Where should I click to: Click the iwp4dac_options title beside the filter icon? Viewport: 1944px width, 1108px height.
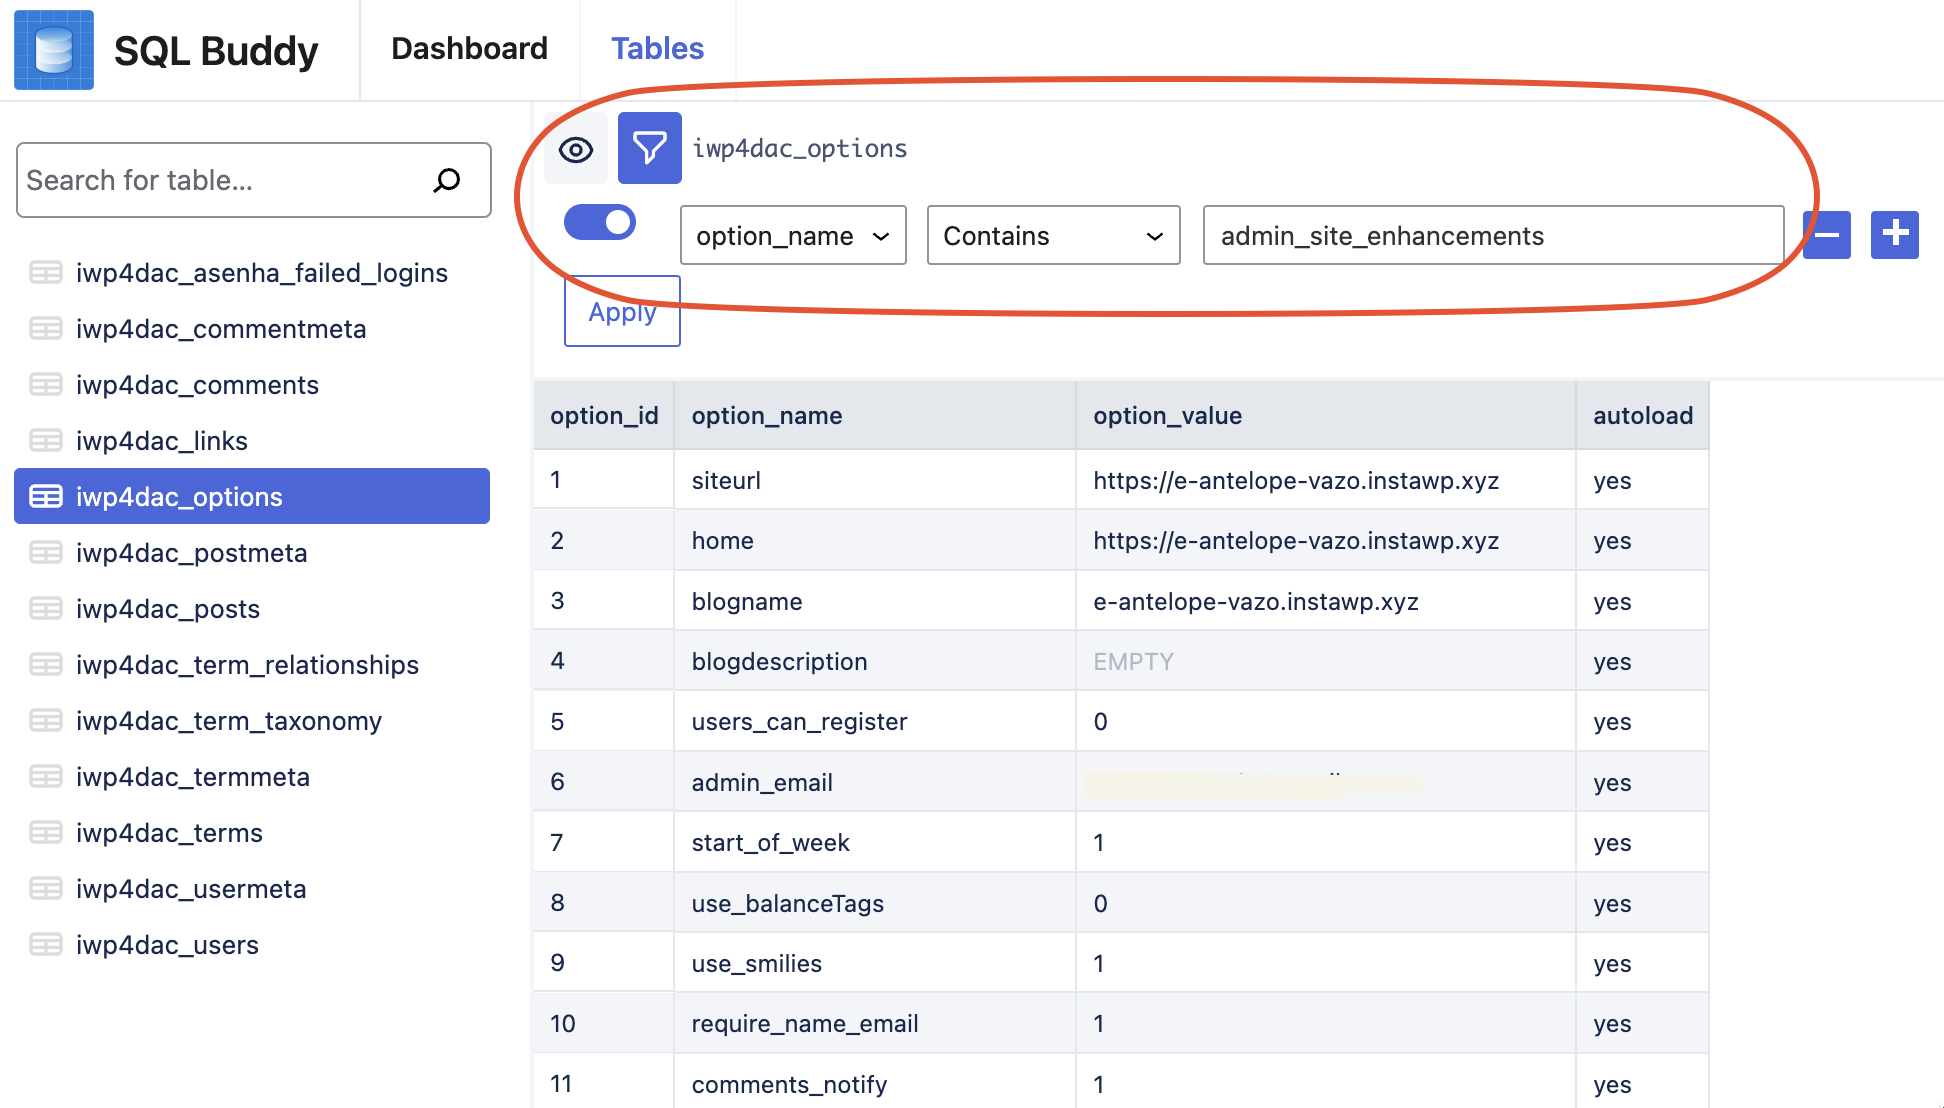pyautogui.click(x=800, y=148)
